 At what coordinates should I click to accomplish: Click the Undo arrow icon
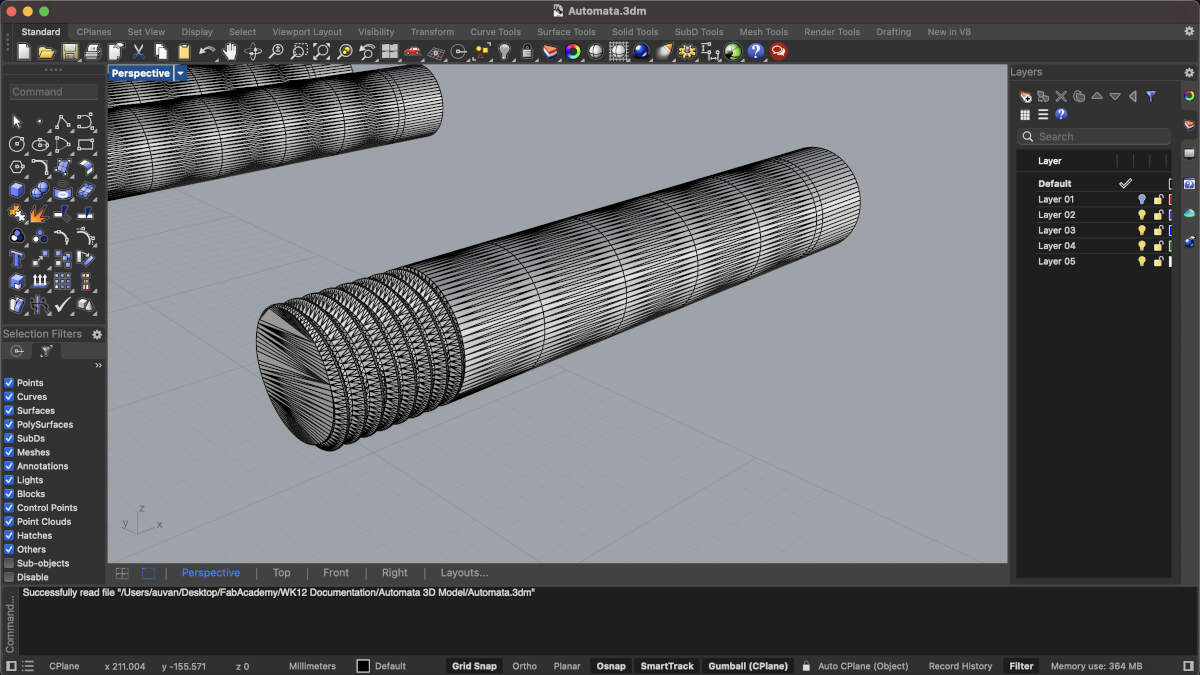click(x=207, y=51)
